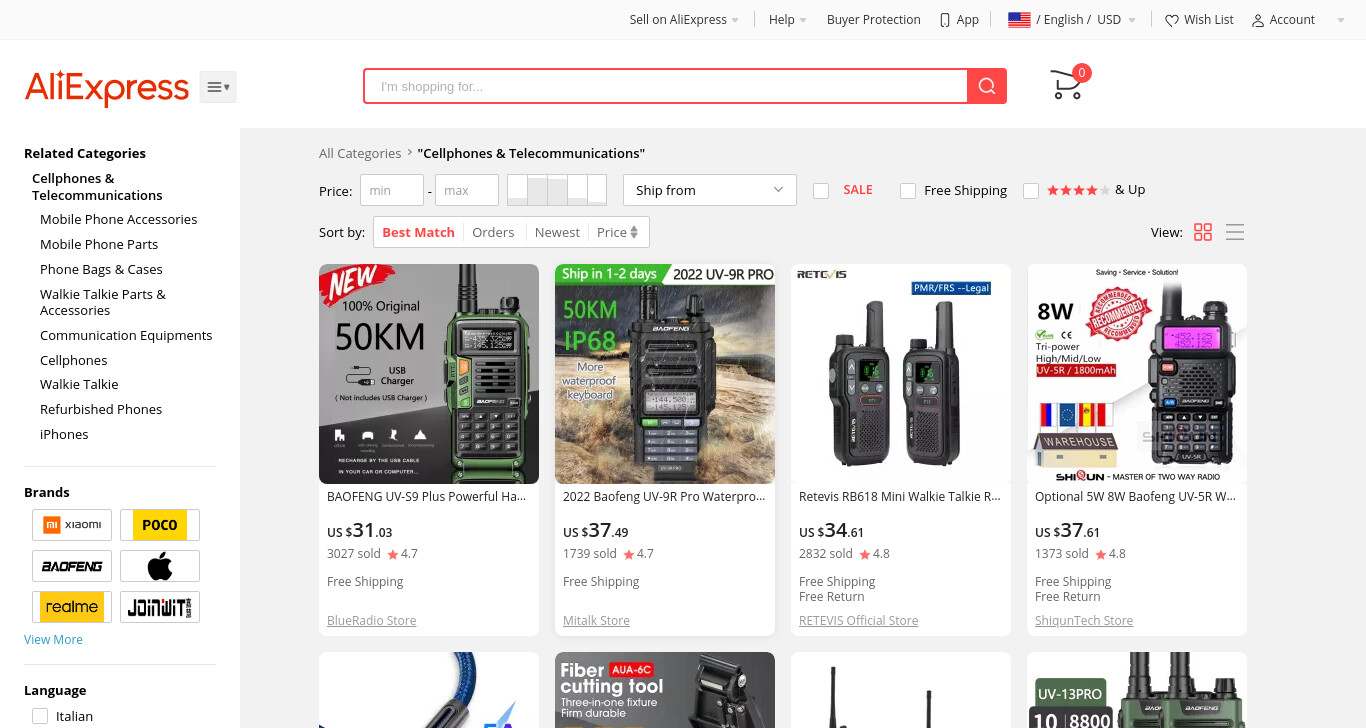Click the App phone icon
1366x728 pixels.
[x=945, y=20]
